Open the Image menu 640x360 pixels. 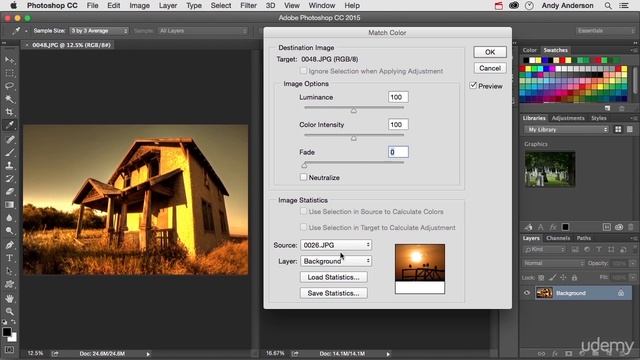click(x=139, y=6)
